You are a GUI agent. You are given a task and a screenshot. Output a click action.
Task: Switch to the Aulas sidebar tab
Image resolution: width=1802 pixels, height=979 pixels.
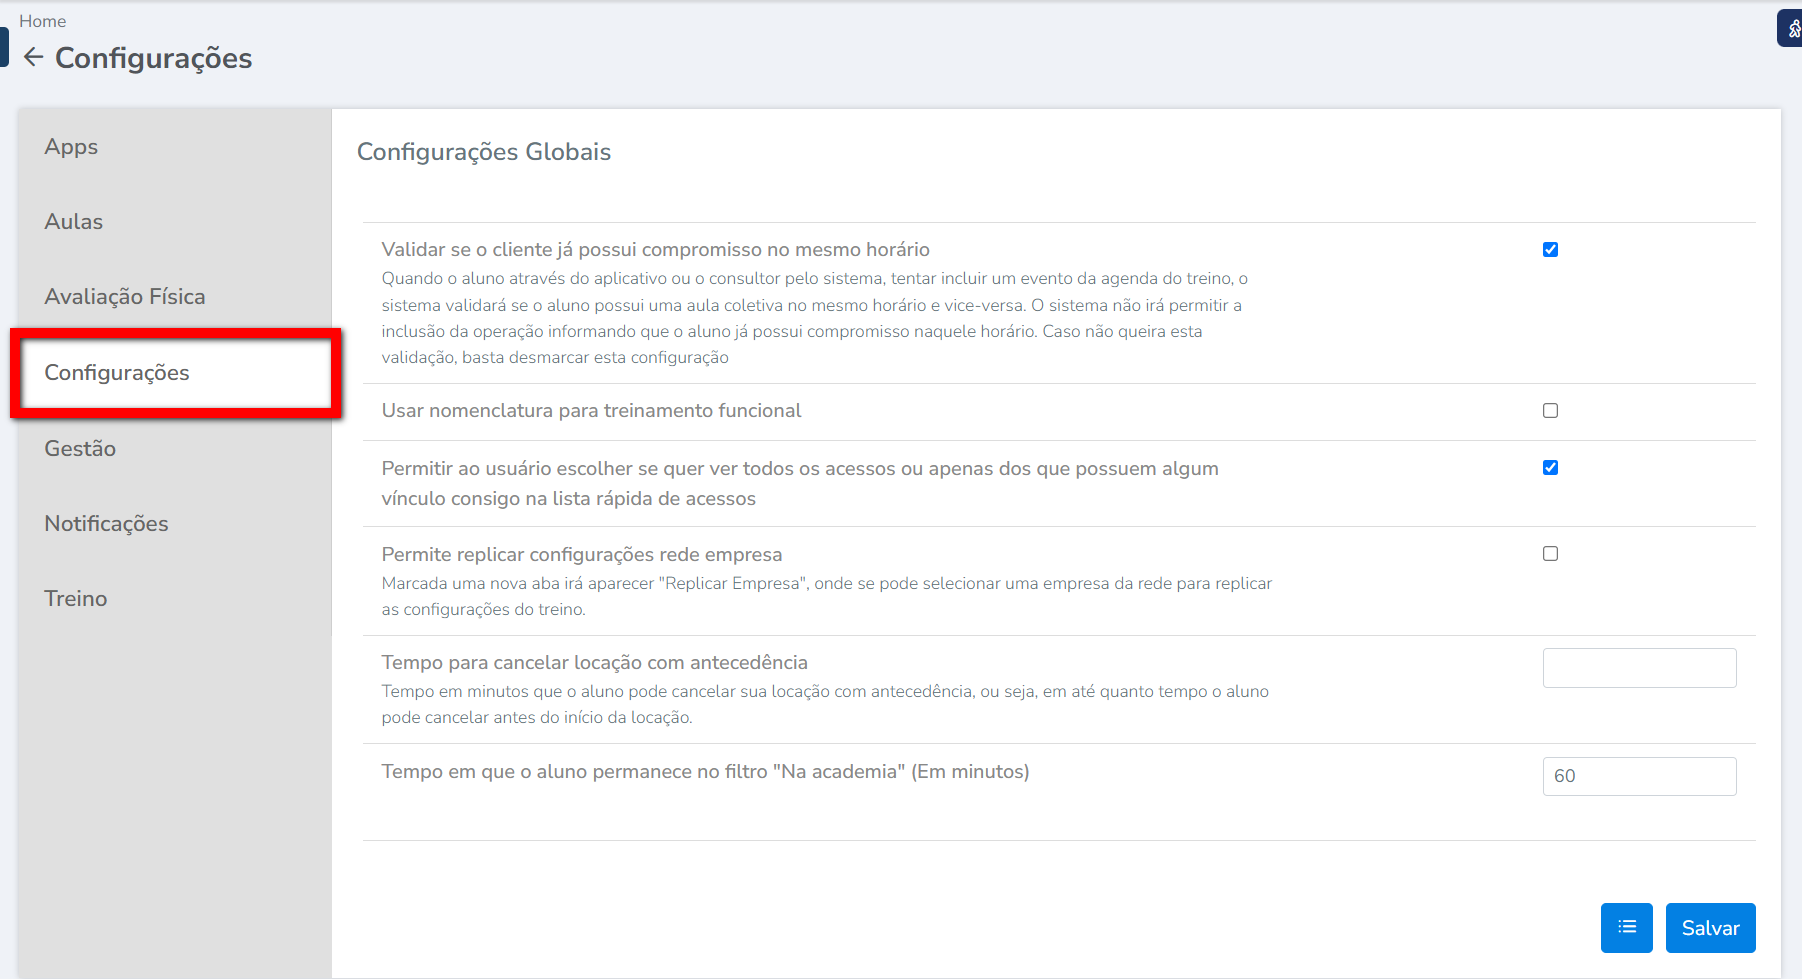click(74, 222)
